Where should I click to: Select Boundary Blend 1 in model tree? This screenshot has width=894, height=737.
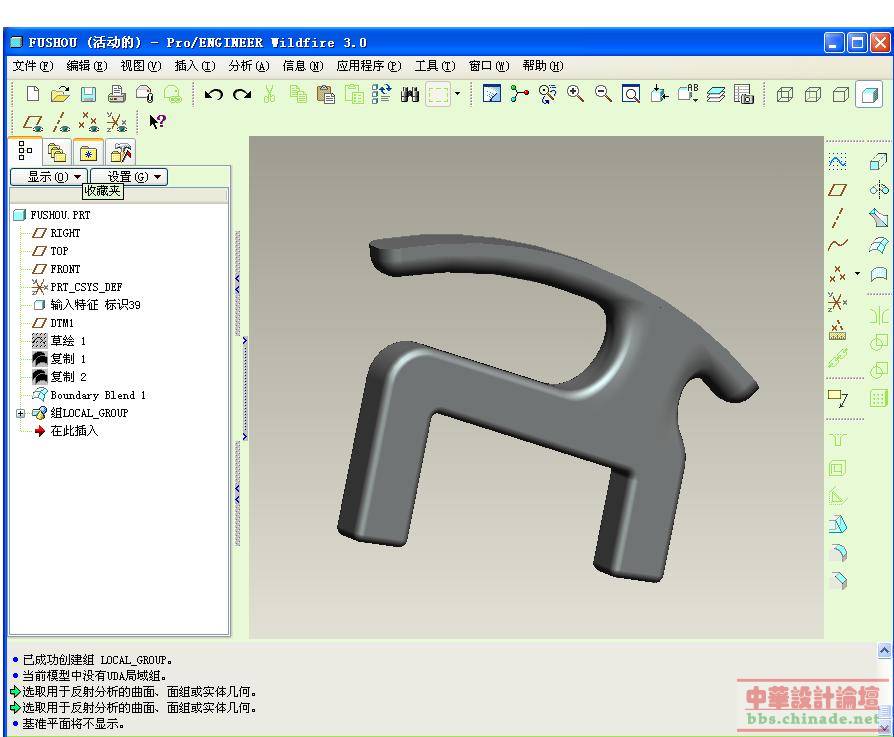[x=97, y=395]
